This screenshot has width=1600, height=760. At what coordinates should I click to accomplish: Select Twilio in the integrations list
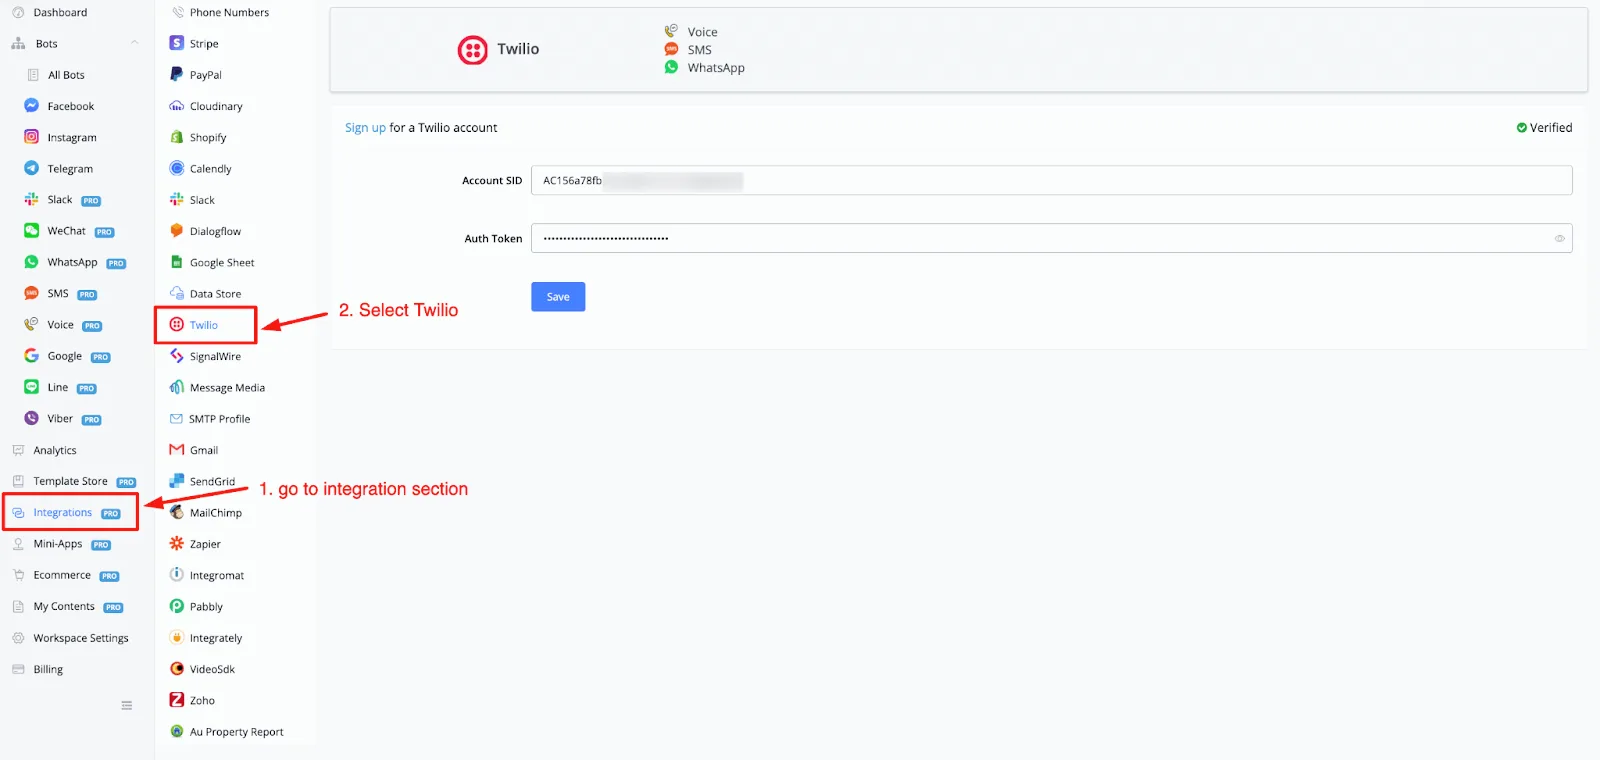click(205, 325)
